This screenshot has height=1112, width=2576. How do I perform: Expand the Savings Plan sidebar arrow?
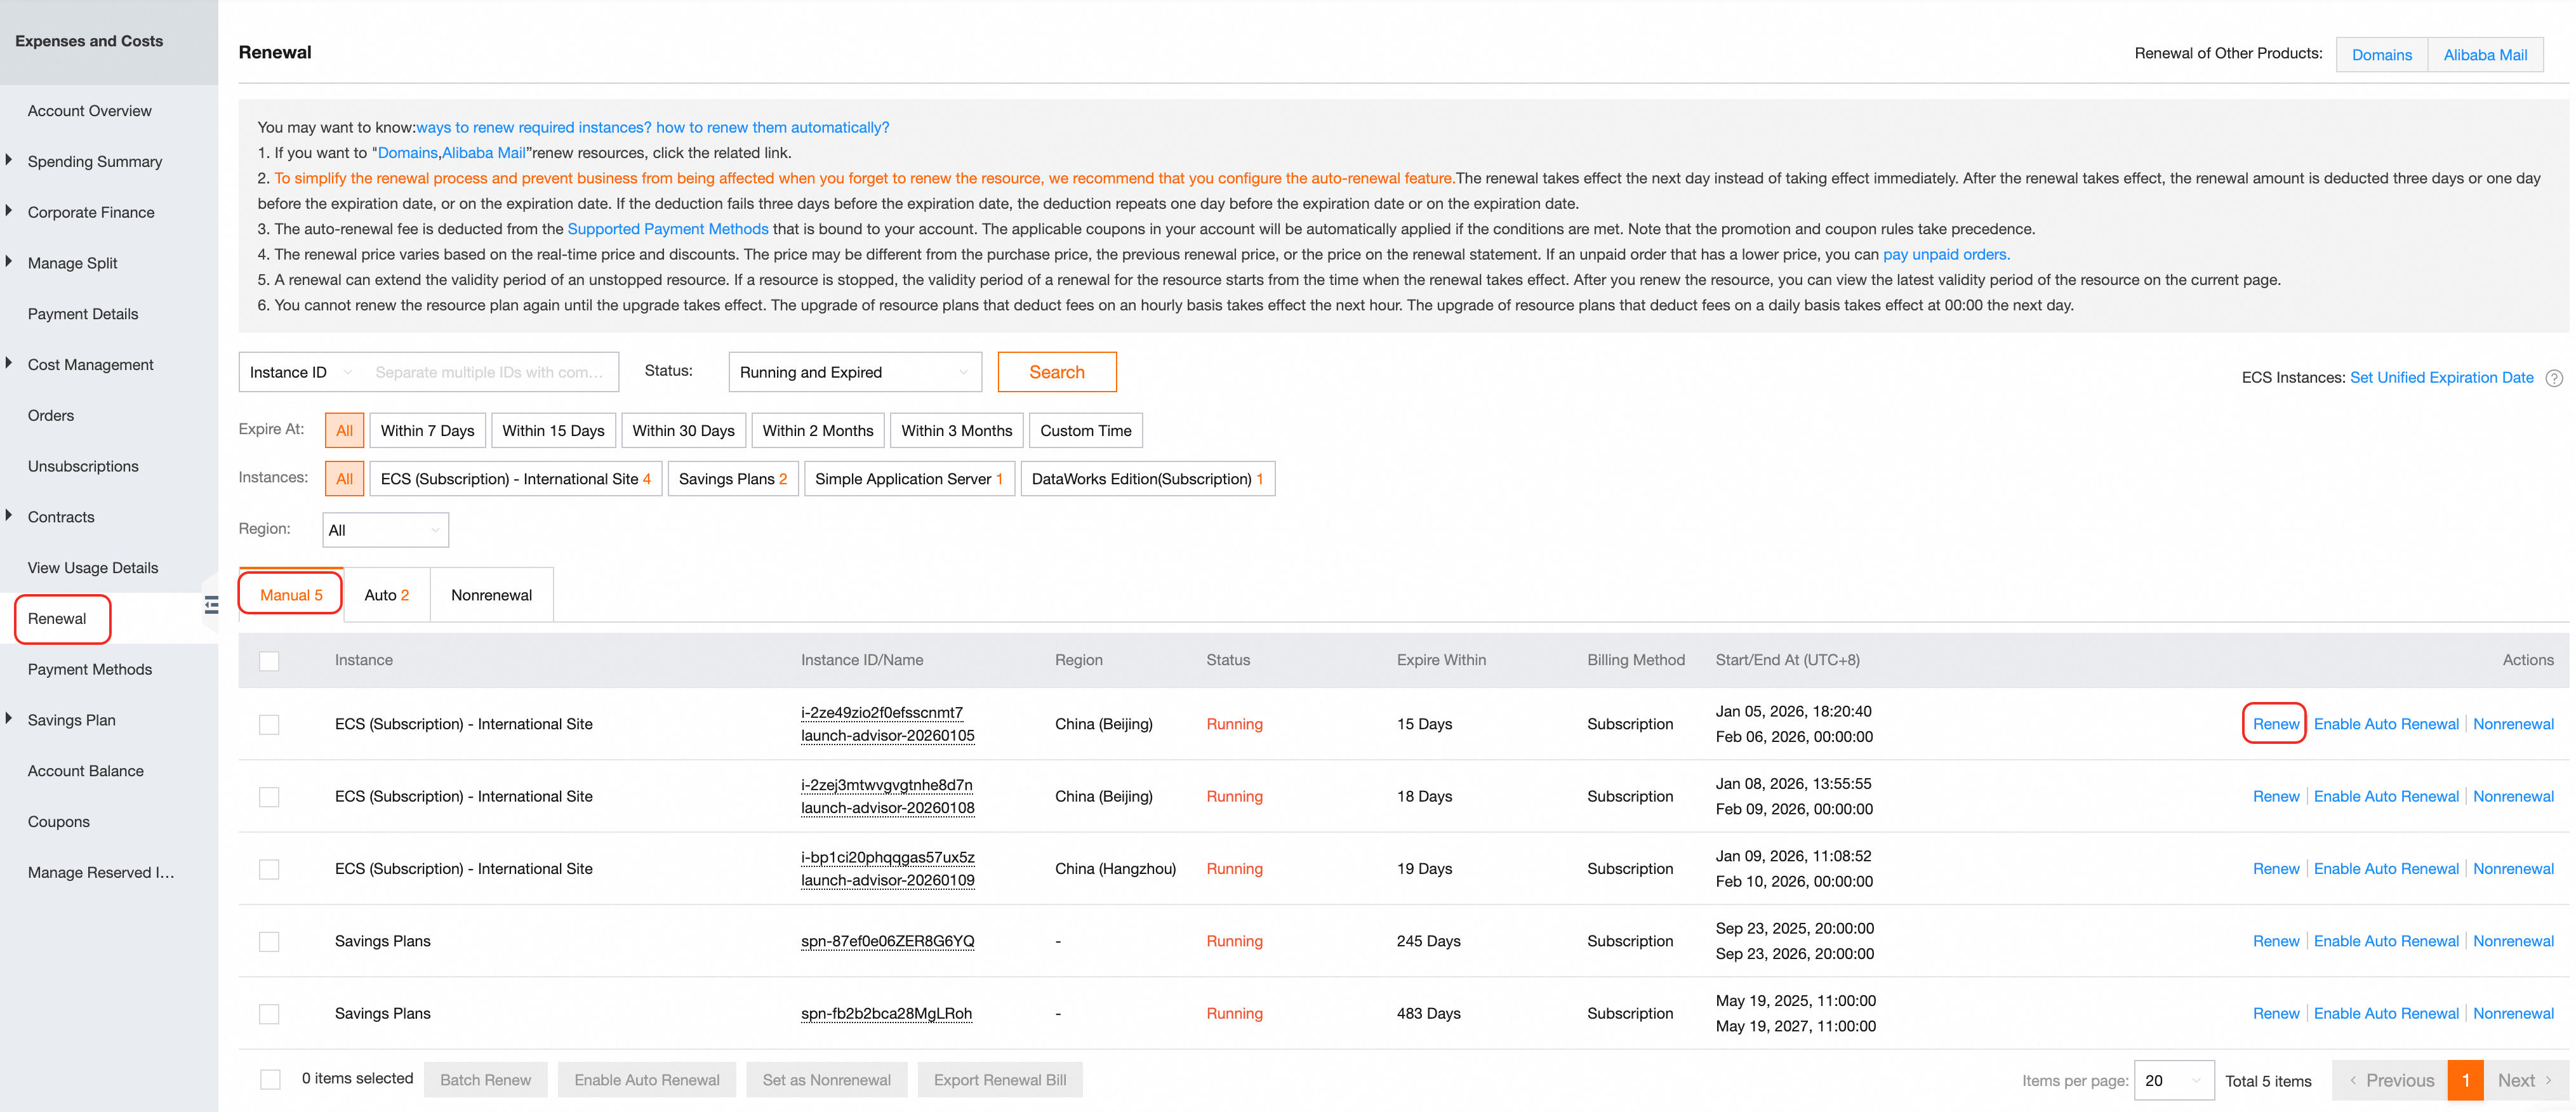pos(9,719)
